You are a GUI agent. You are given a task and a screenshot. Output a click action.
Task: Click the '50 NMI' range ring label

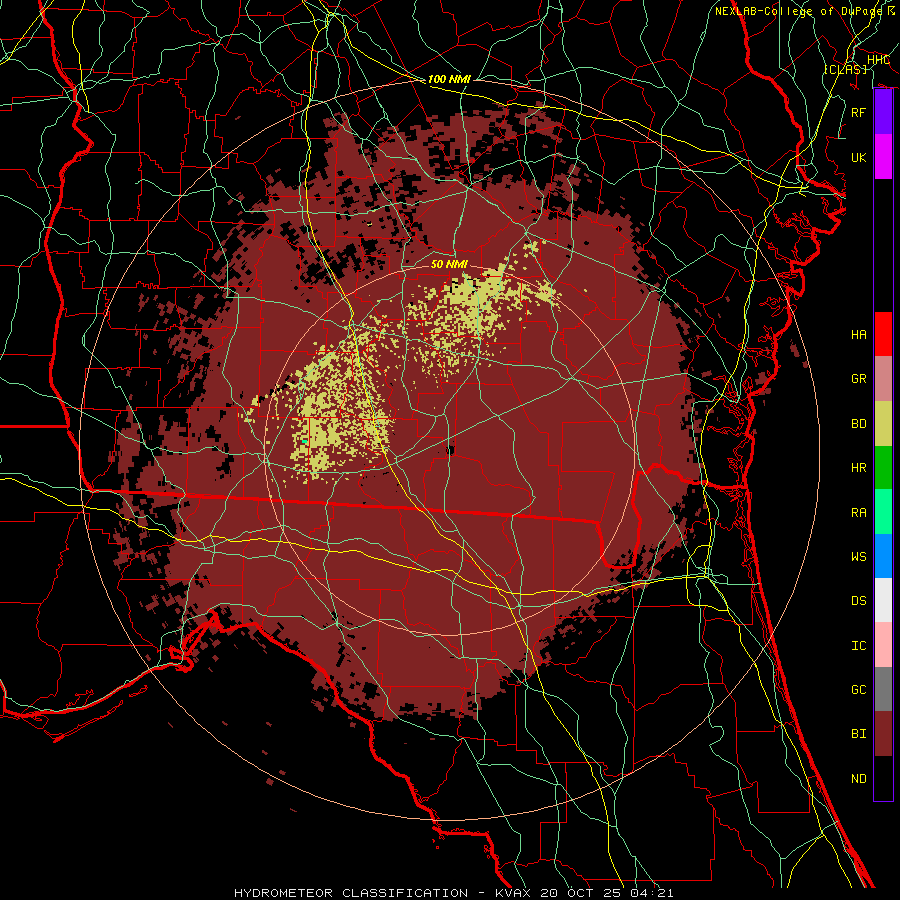(x=449, y=264)
